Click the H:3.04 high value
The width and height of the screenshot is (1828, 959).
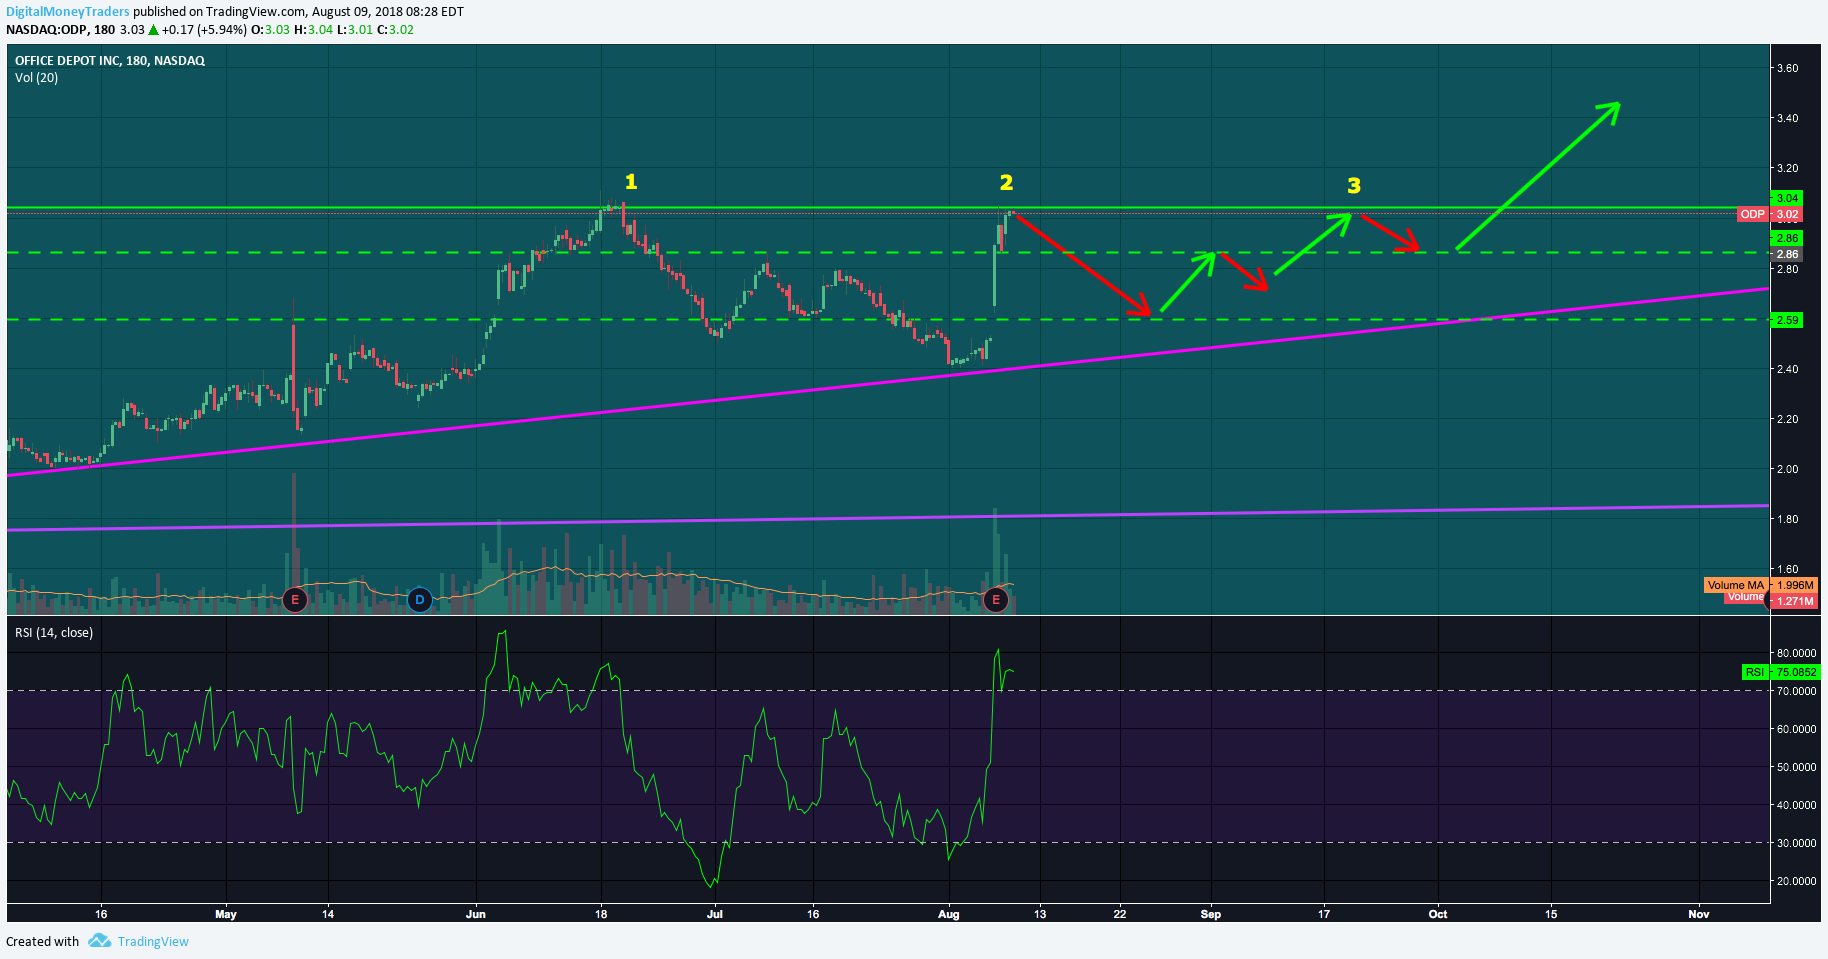[x=313, y=30]
